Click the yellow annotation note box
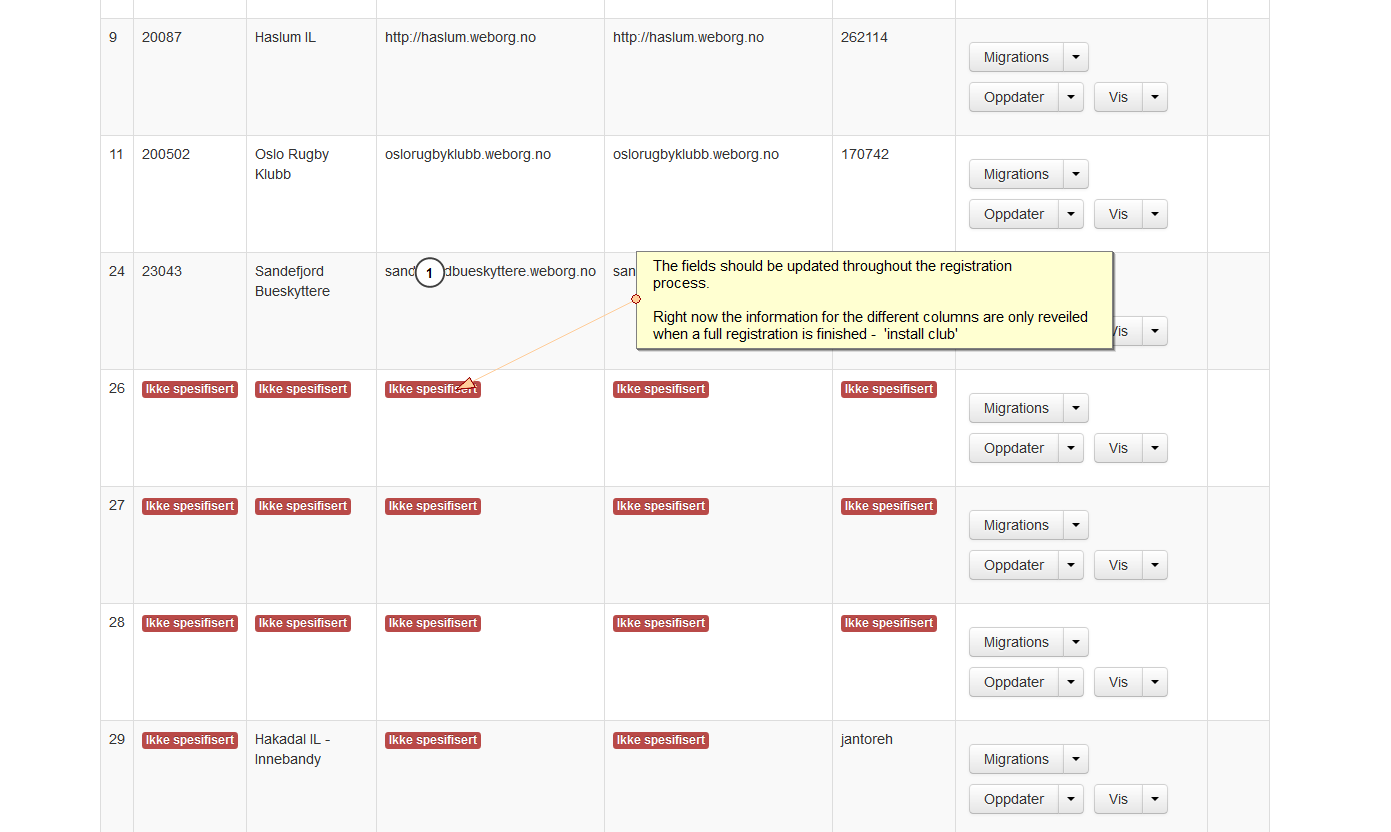Screen dimensions: 1391x832 click(x=874, y=300)
